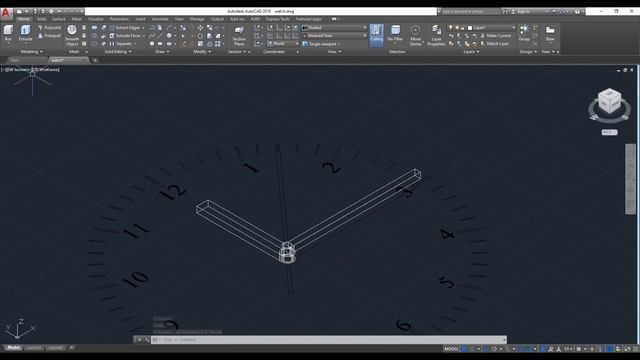Open the Section Plane tool
The height and width of the screenshot is (360, 640).
(x=239, y=35)
